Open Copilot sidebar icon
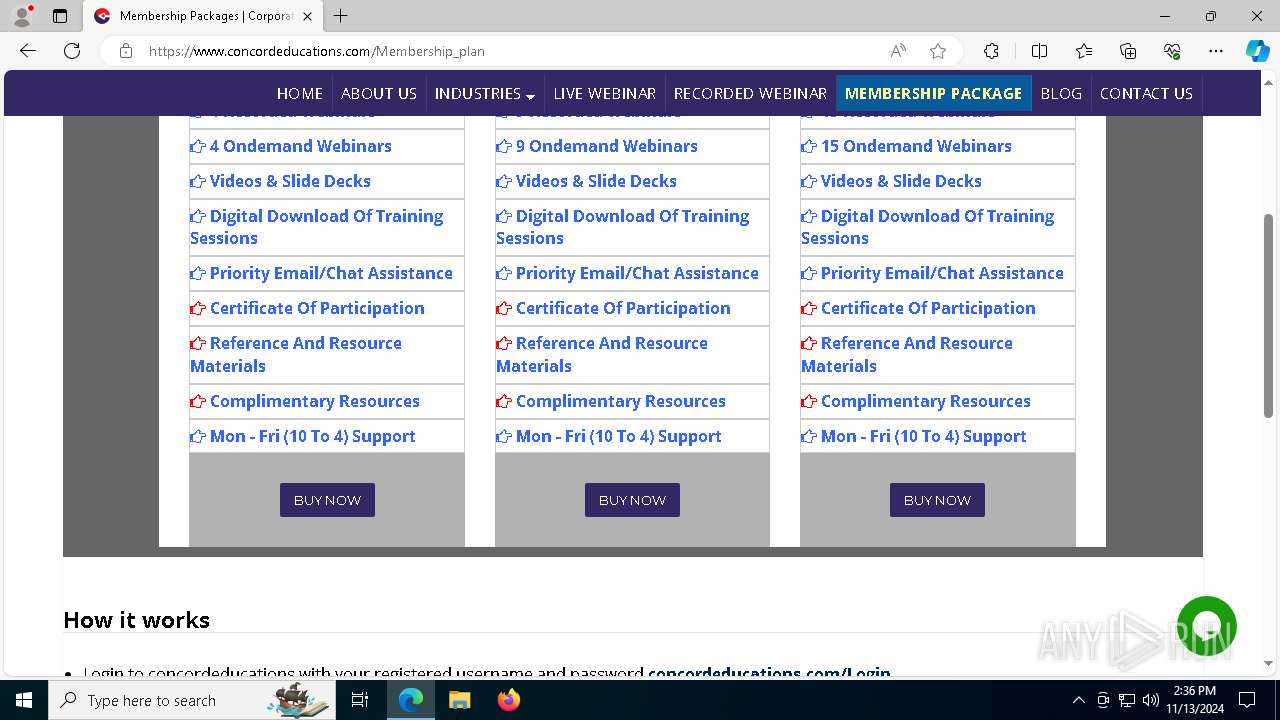 click(x=1257, y=51)
